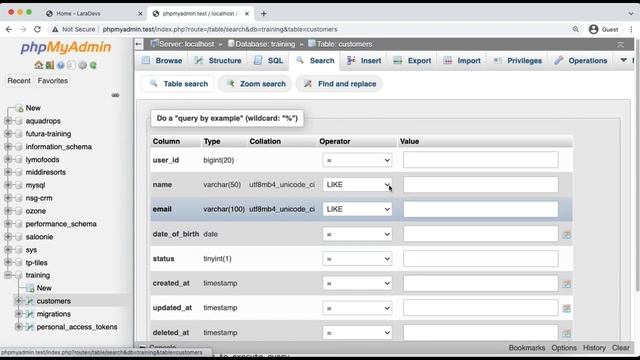Collapse the training database node
Viewport: 640px width, 360px height.
coord(8,275)
